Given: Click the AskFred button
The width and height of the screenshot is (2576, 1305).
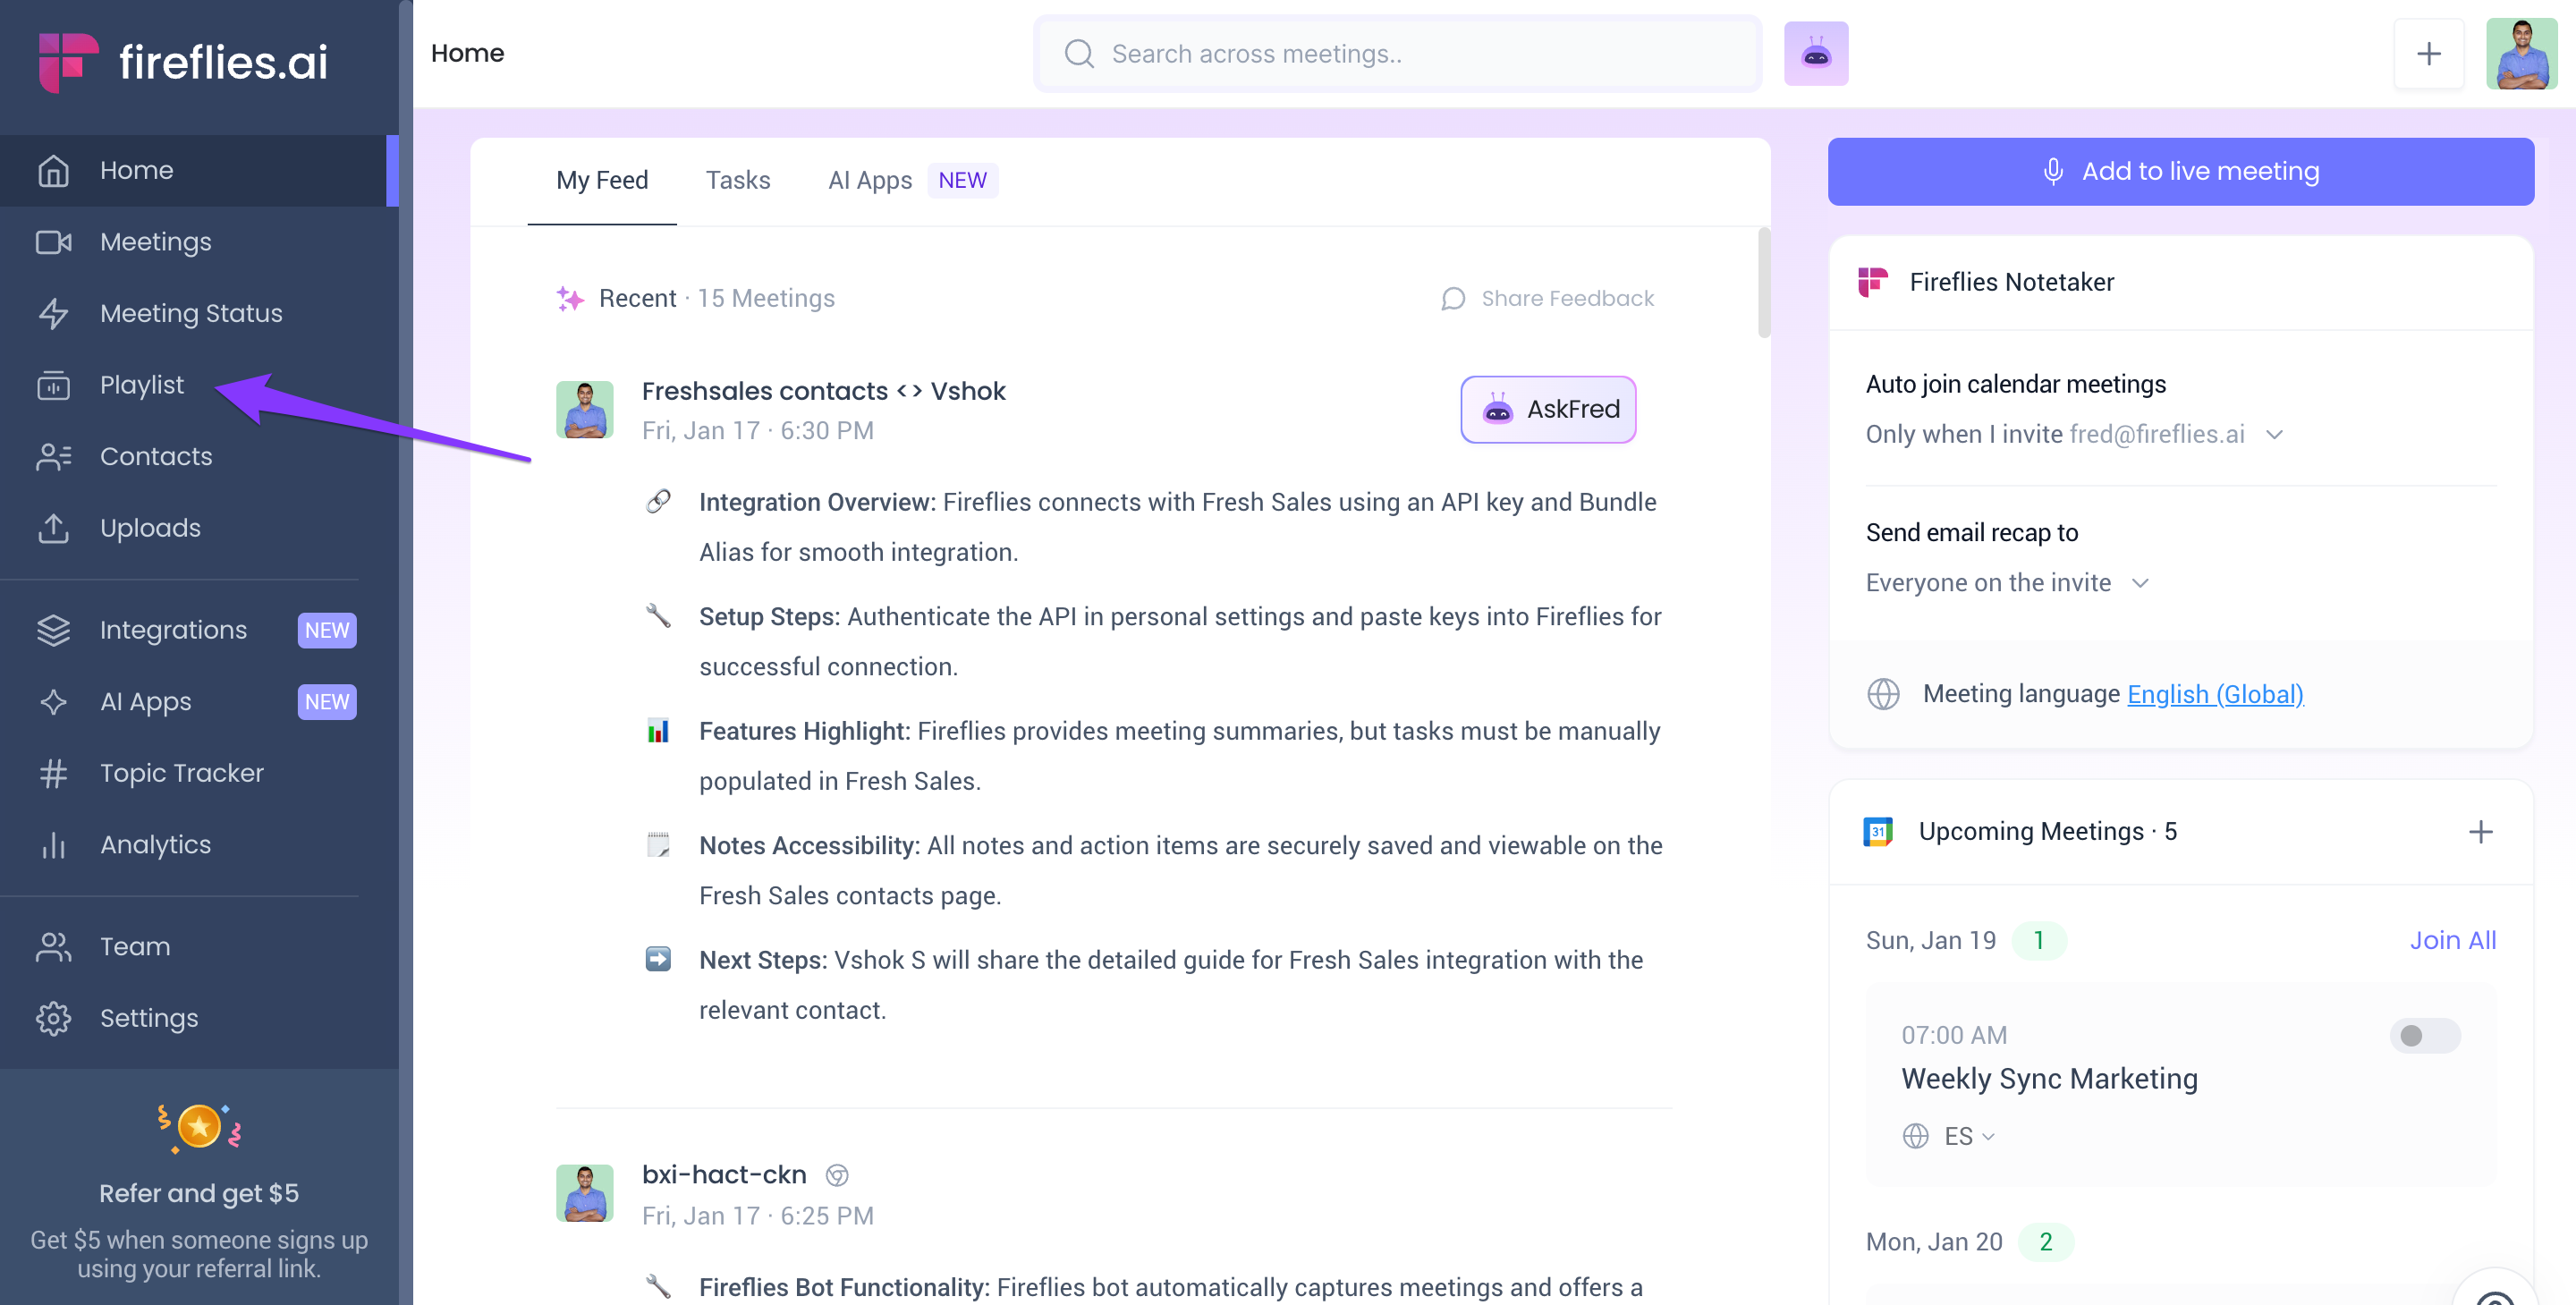Looking at the screenshot, I should tap(1548, 409).
